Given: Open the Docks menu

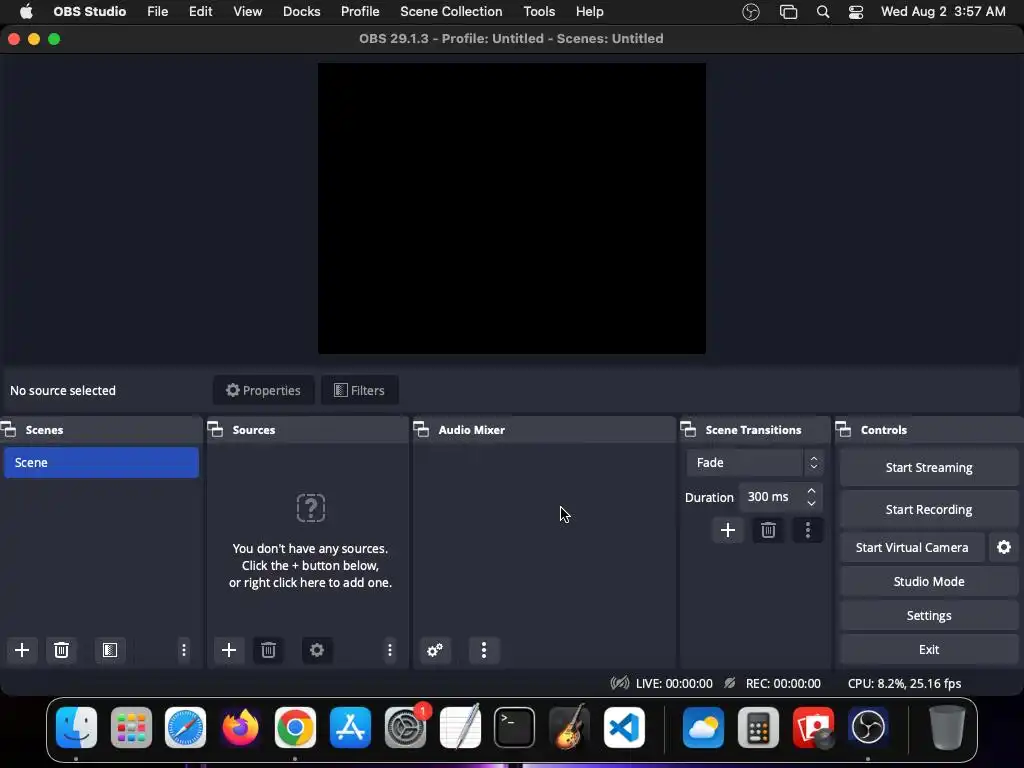Looking at the screenshot, I should click(x=302, y=12).
